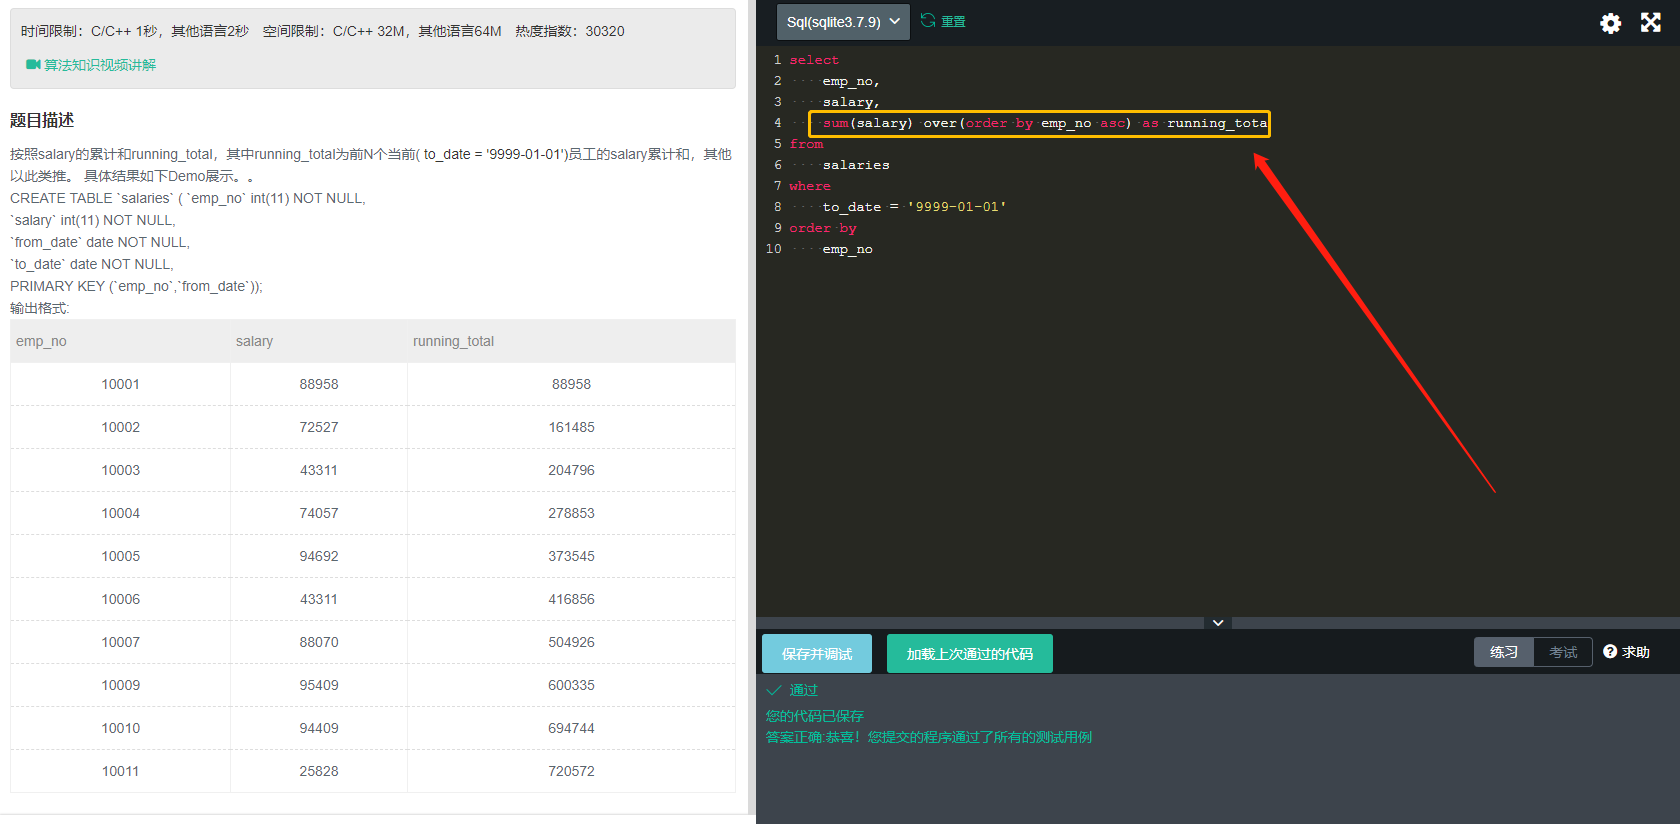Viewport: 1680px width, 824px height.
Task: Click the 您的代码已保存 message
Action: point(815,716)
